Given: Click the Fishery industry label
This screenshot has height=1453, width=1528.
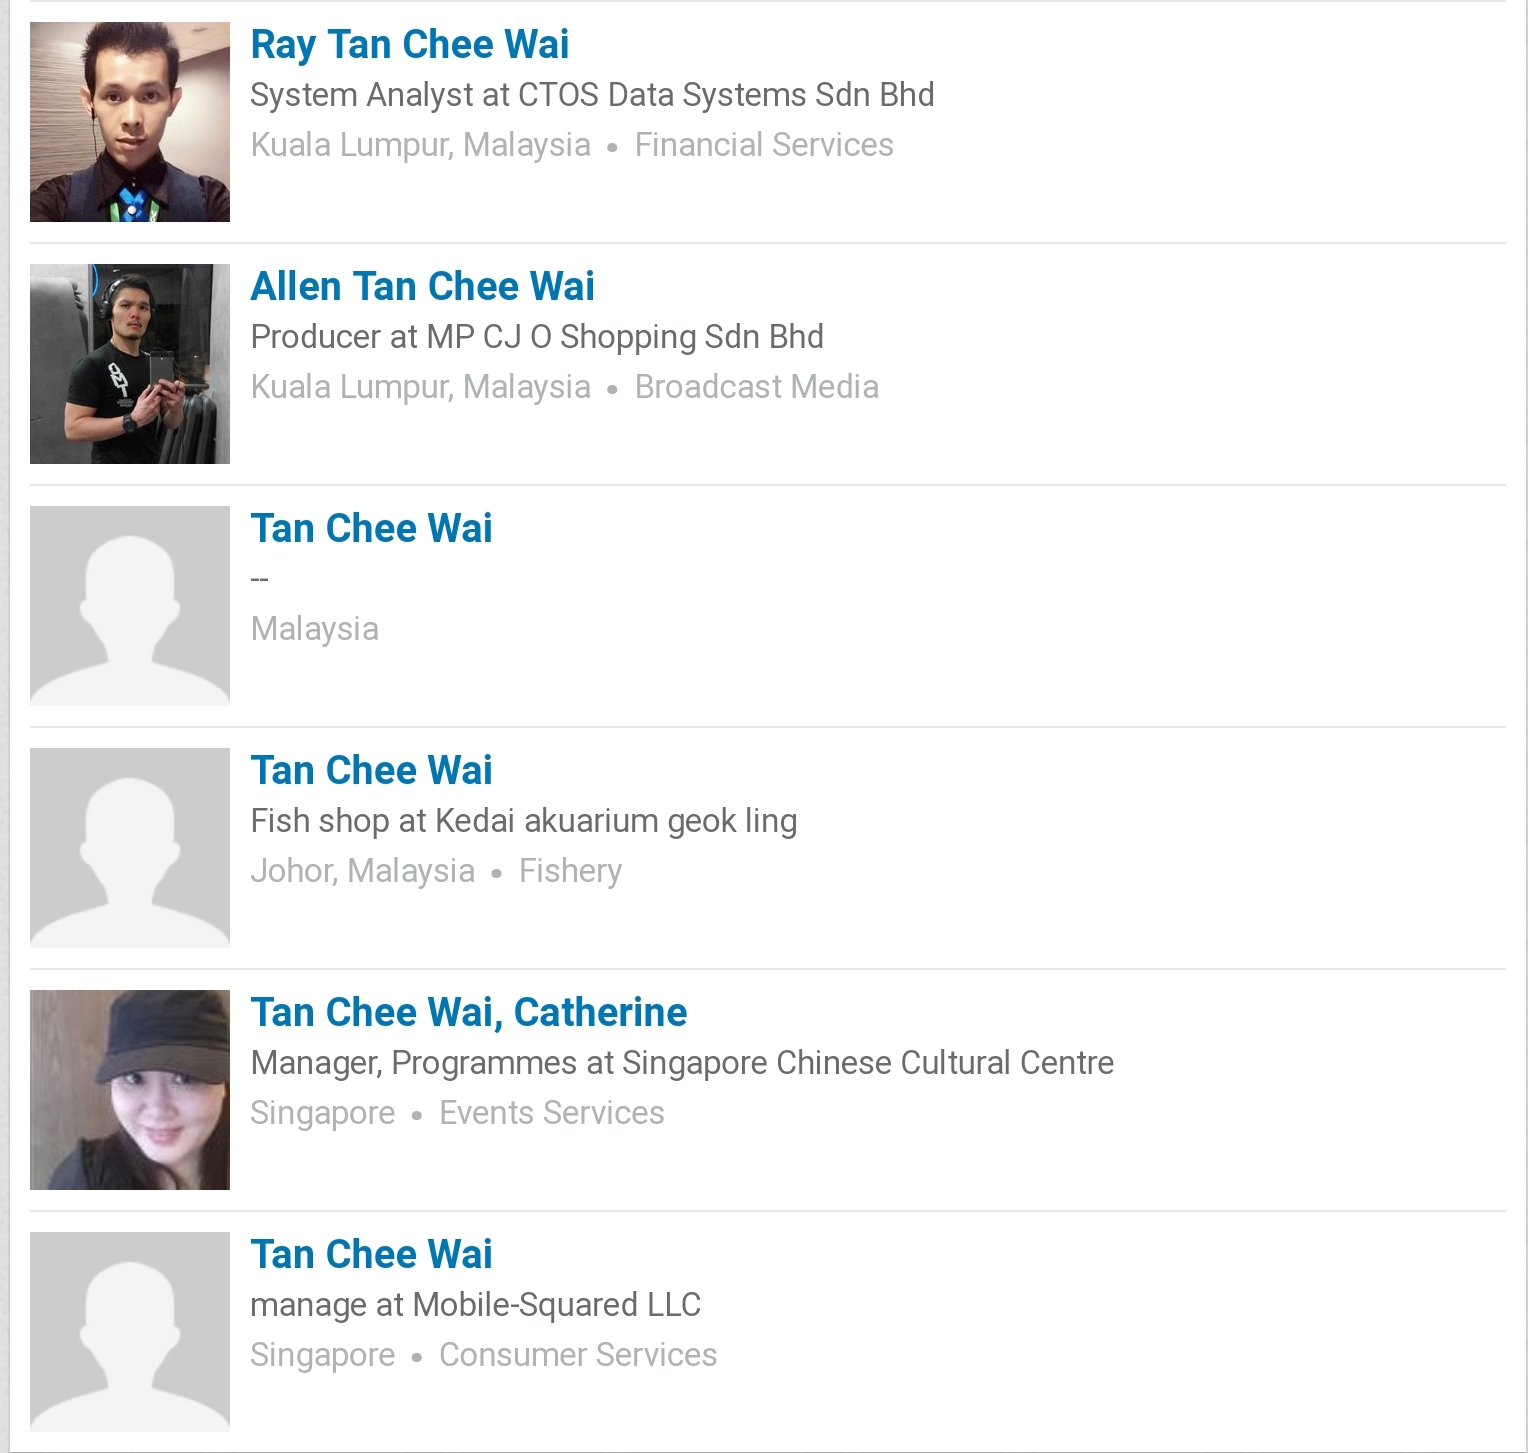Looking at the screenshot, I should pyautogui.click(x=570, y=871).
